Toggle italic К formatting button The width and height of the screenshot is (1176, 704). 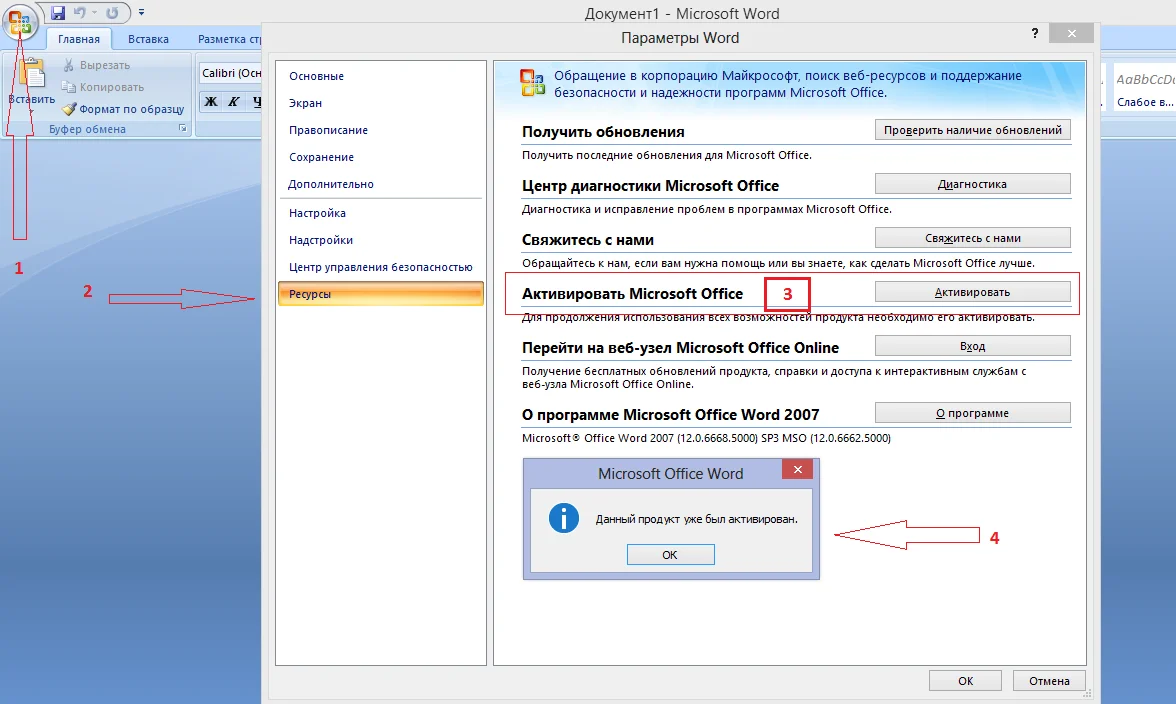[x=234, y=101]
